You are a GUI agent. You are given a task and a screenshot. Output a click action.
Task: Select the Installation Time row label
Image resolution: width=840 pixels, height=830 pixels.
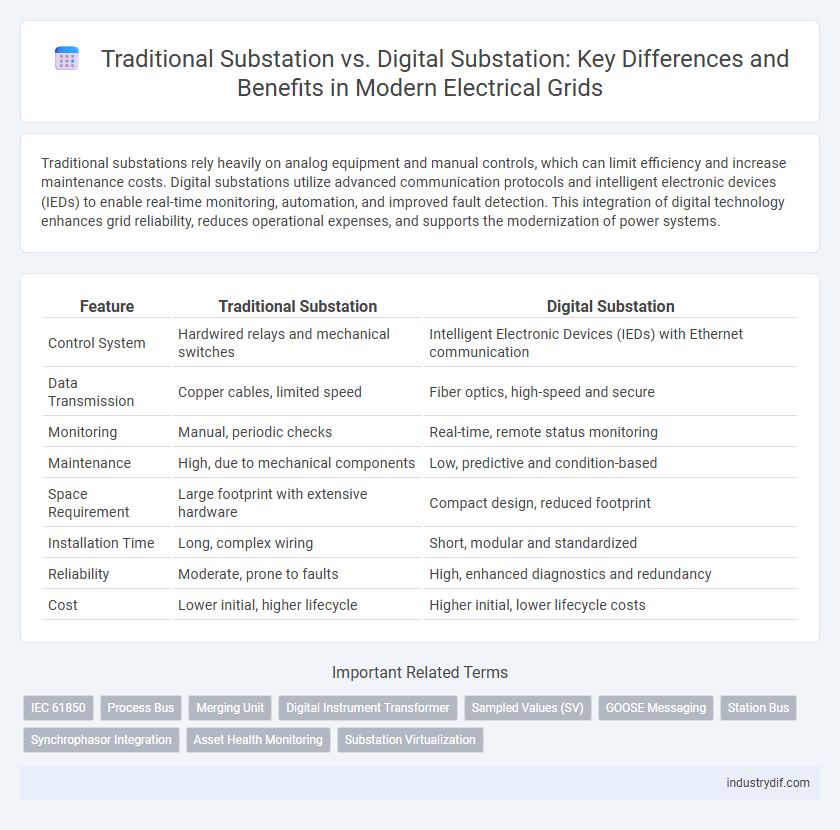[x=101, y=543]
